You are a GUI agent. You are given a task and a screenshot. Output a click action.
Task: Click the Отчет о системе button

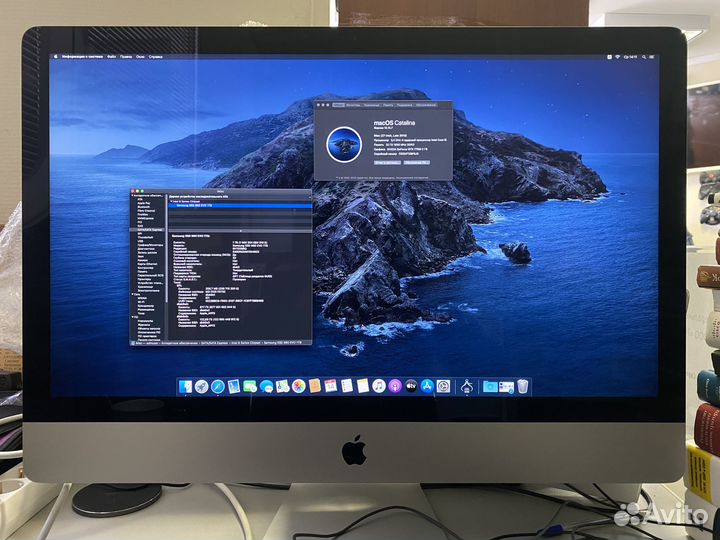click(388, 163)
